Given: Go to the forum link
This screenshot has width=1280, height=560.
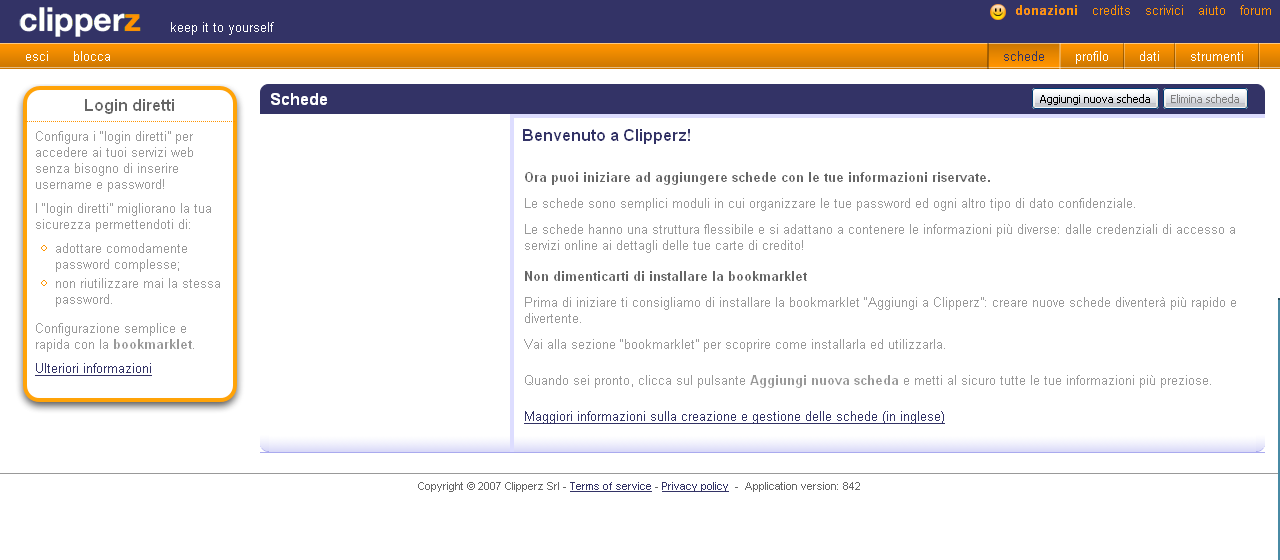Looking at the screenshot, I should click(1255, 11).
